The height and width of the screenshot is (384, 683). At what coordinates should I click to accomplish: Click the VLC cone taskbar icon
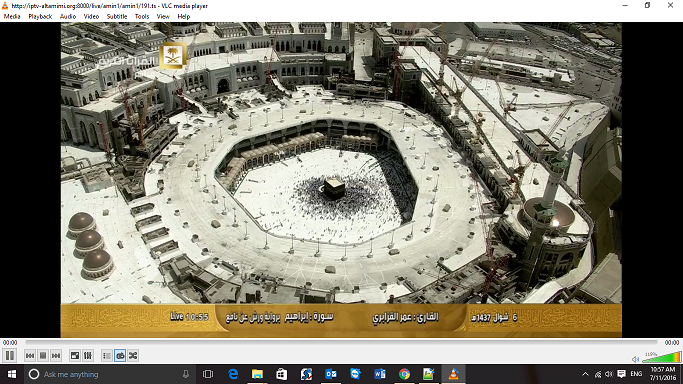click(453, 374)
